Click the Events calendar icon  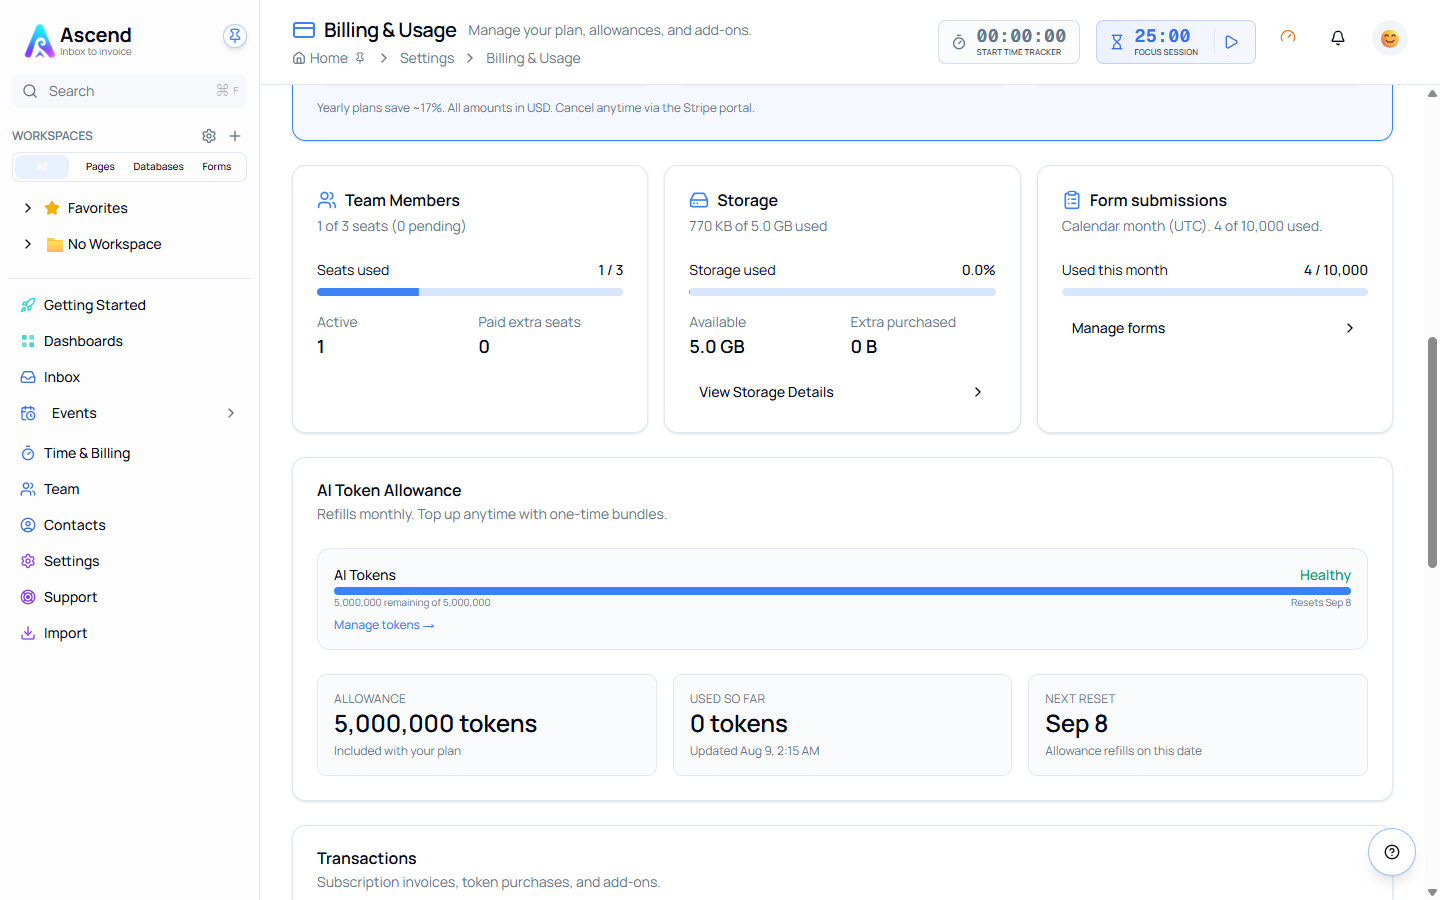28,413
